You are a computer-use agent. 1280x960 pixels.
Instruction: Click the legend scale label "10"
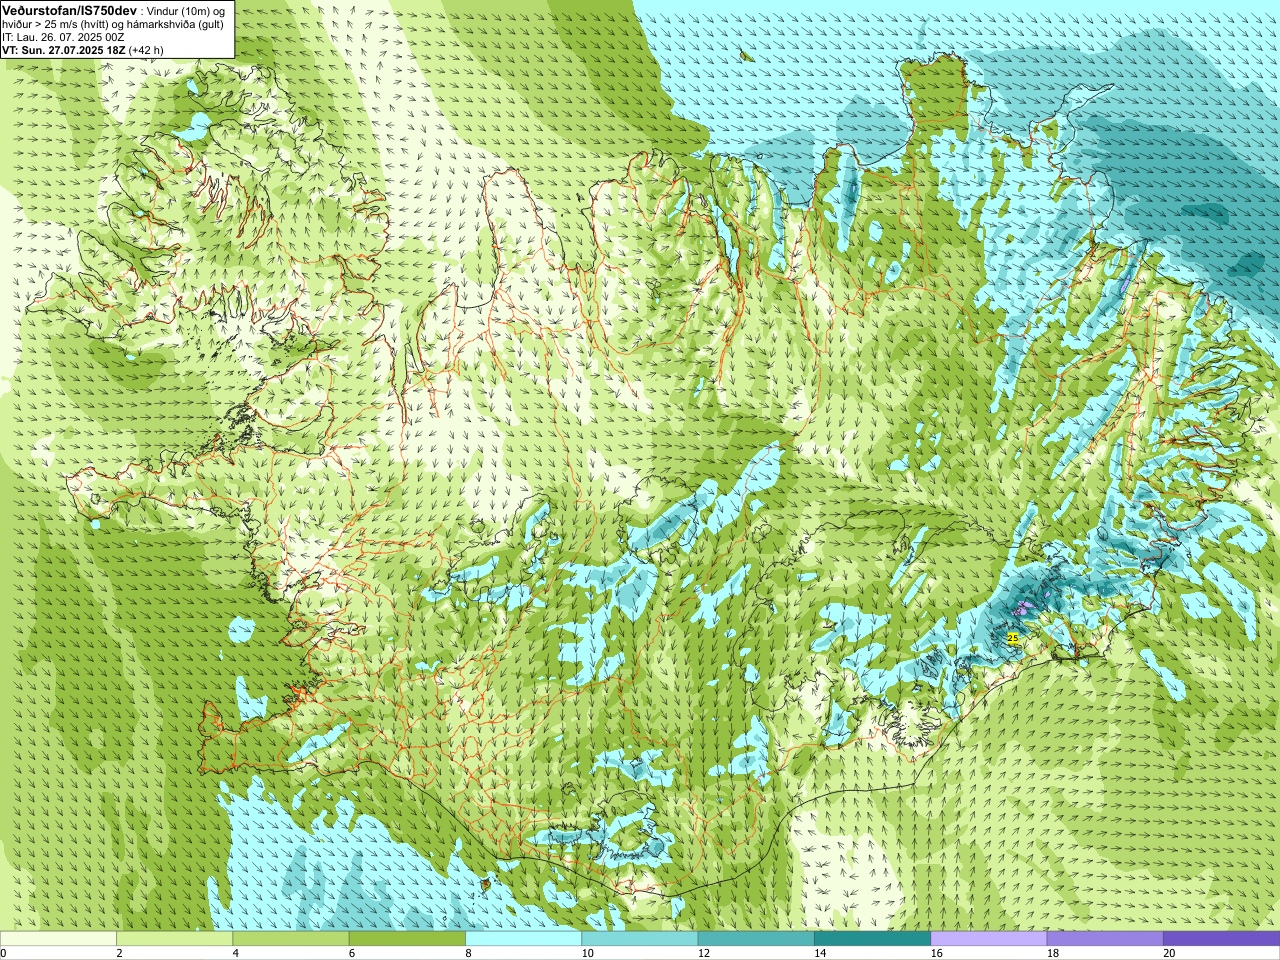(x=587, y=953)
